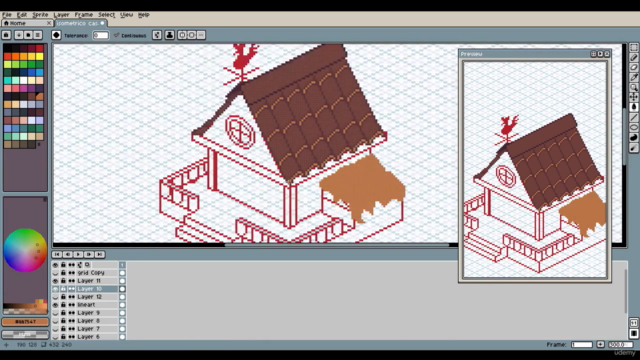Select the Layer 10 cel at frame 1

(x=122, y=289)
